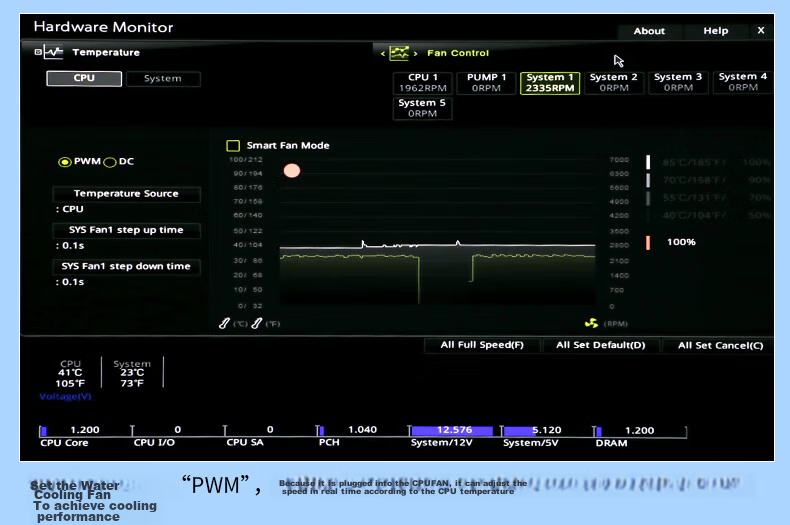The width and height of the screenshot is (790, 525).
Task: Click the DRAM voltage bar
Action: click(640, 431)
